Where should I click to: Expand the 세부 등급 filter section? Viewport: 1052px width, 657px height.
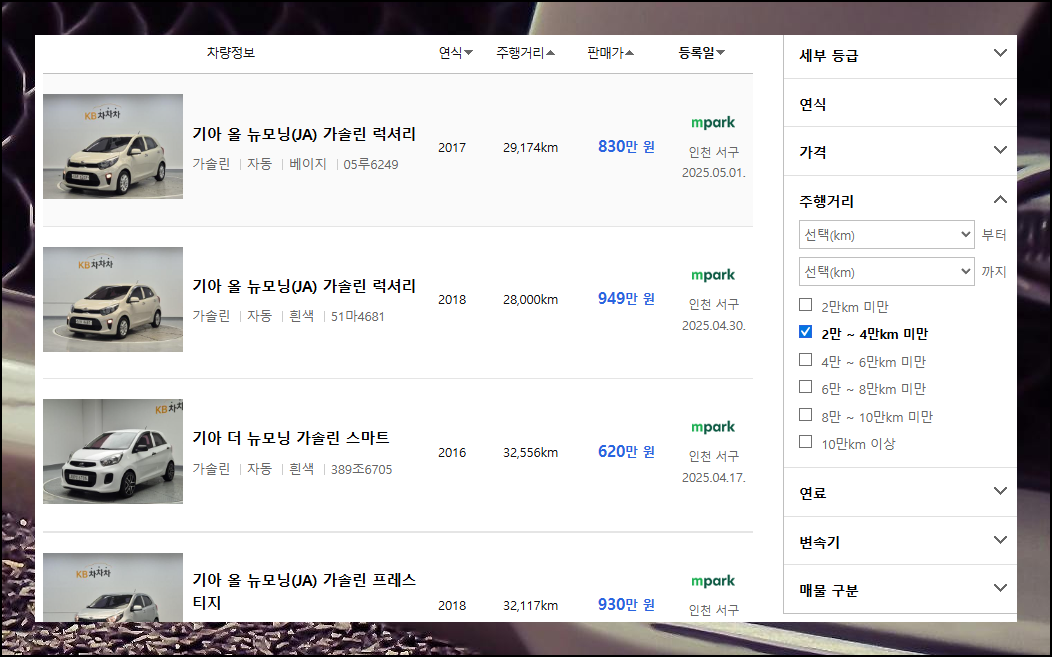(900, 56)
